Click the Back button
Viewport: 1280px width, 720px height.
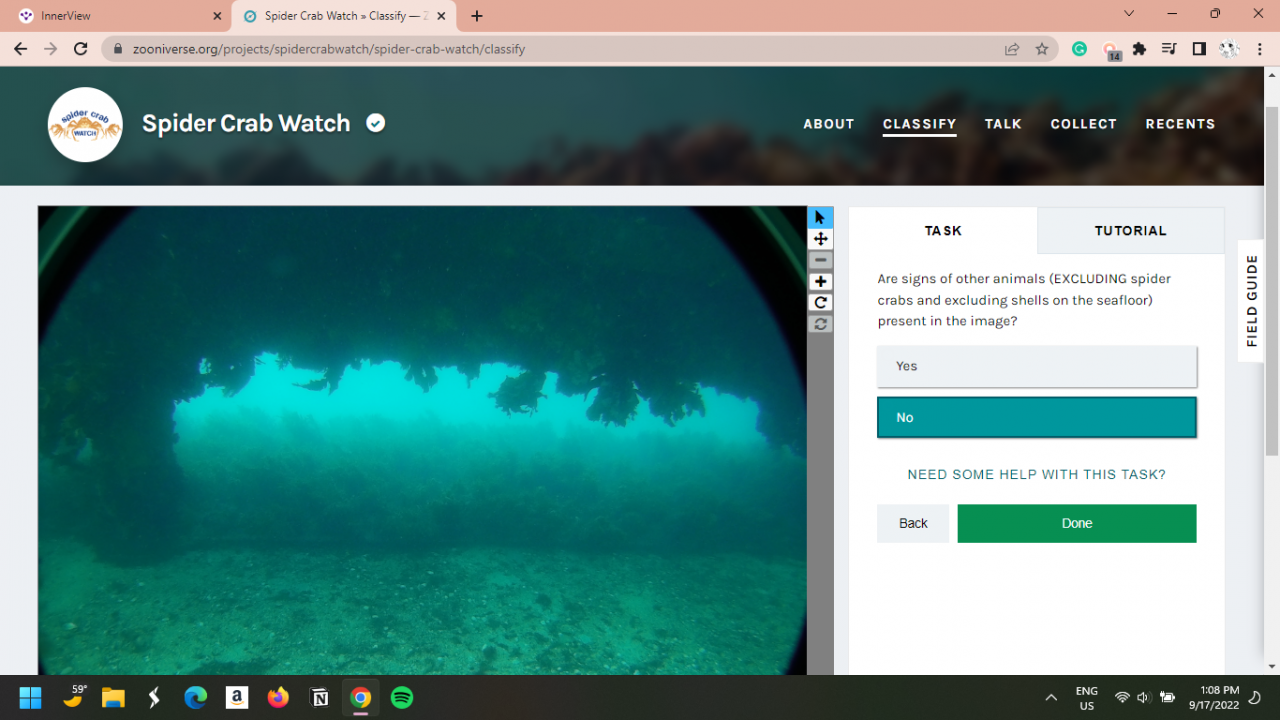pyautogui.click(x=913, y=523)
